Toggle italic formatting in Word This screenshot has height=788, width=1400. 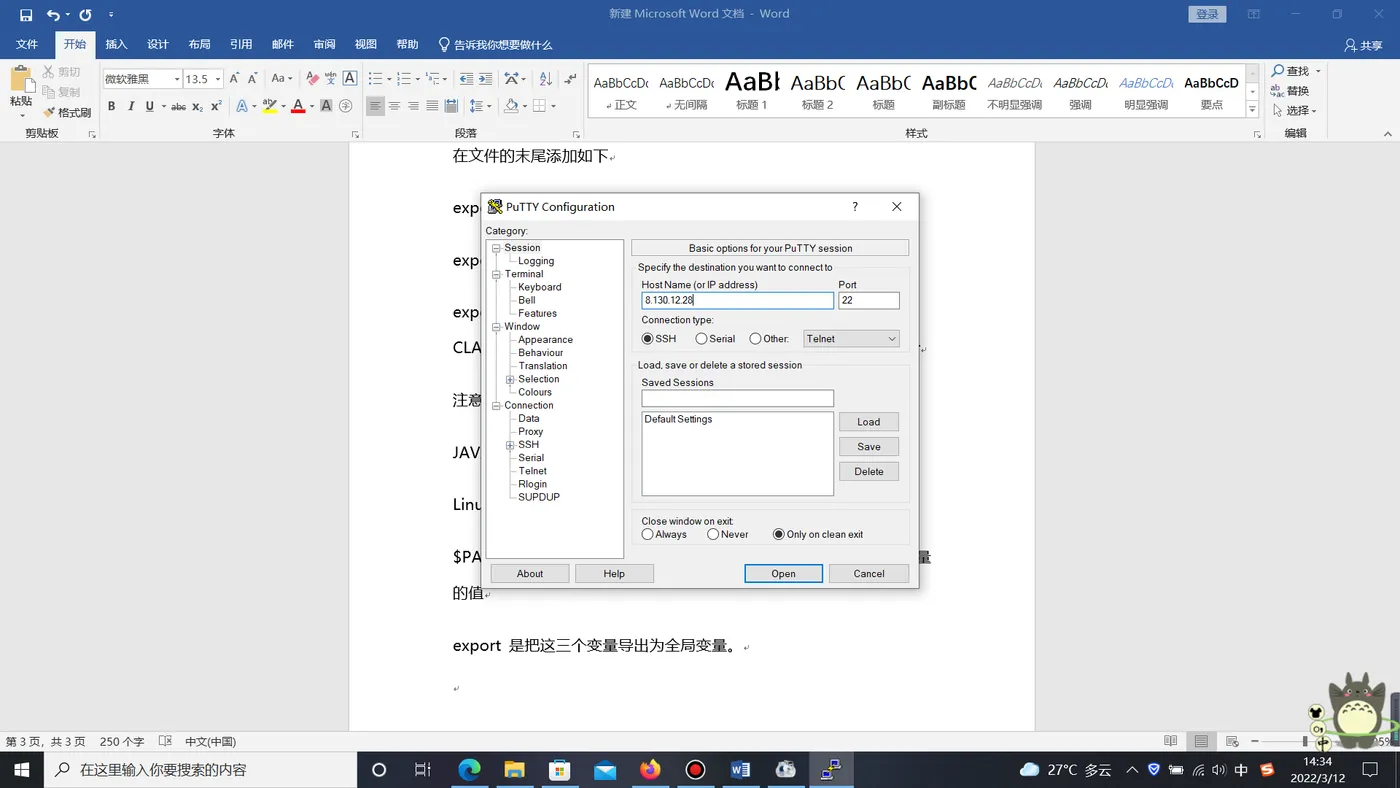tap(130, 106)
